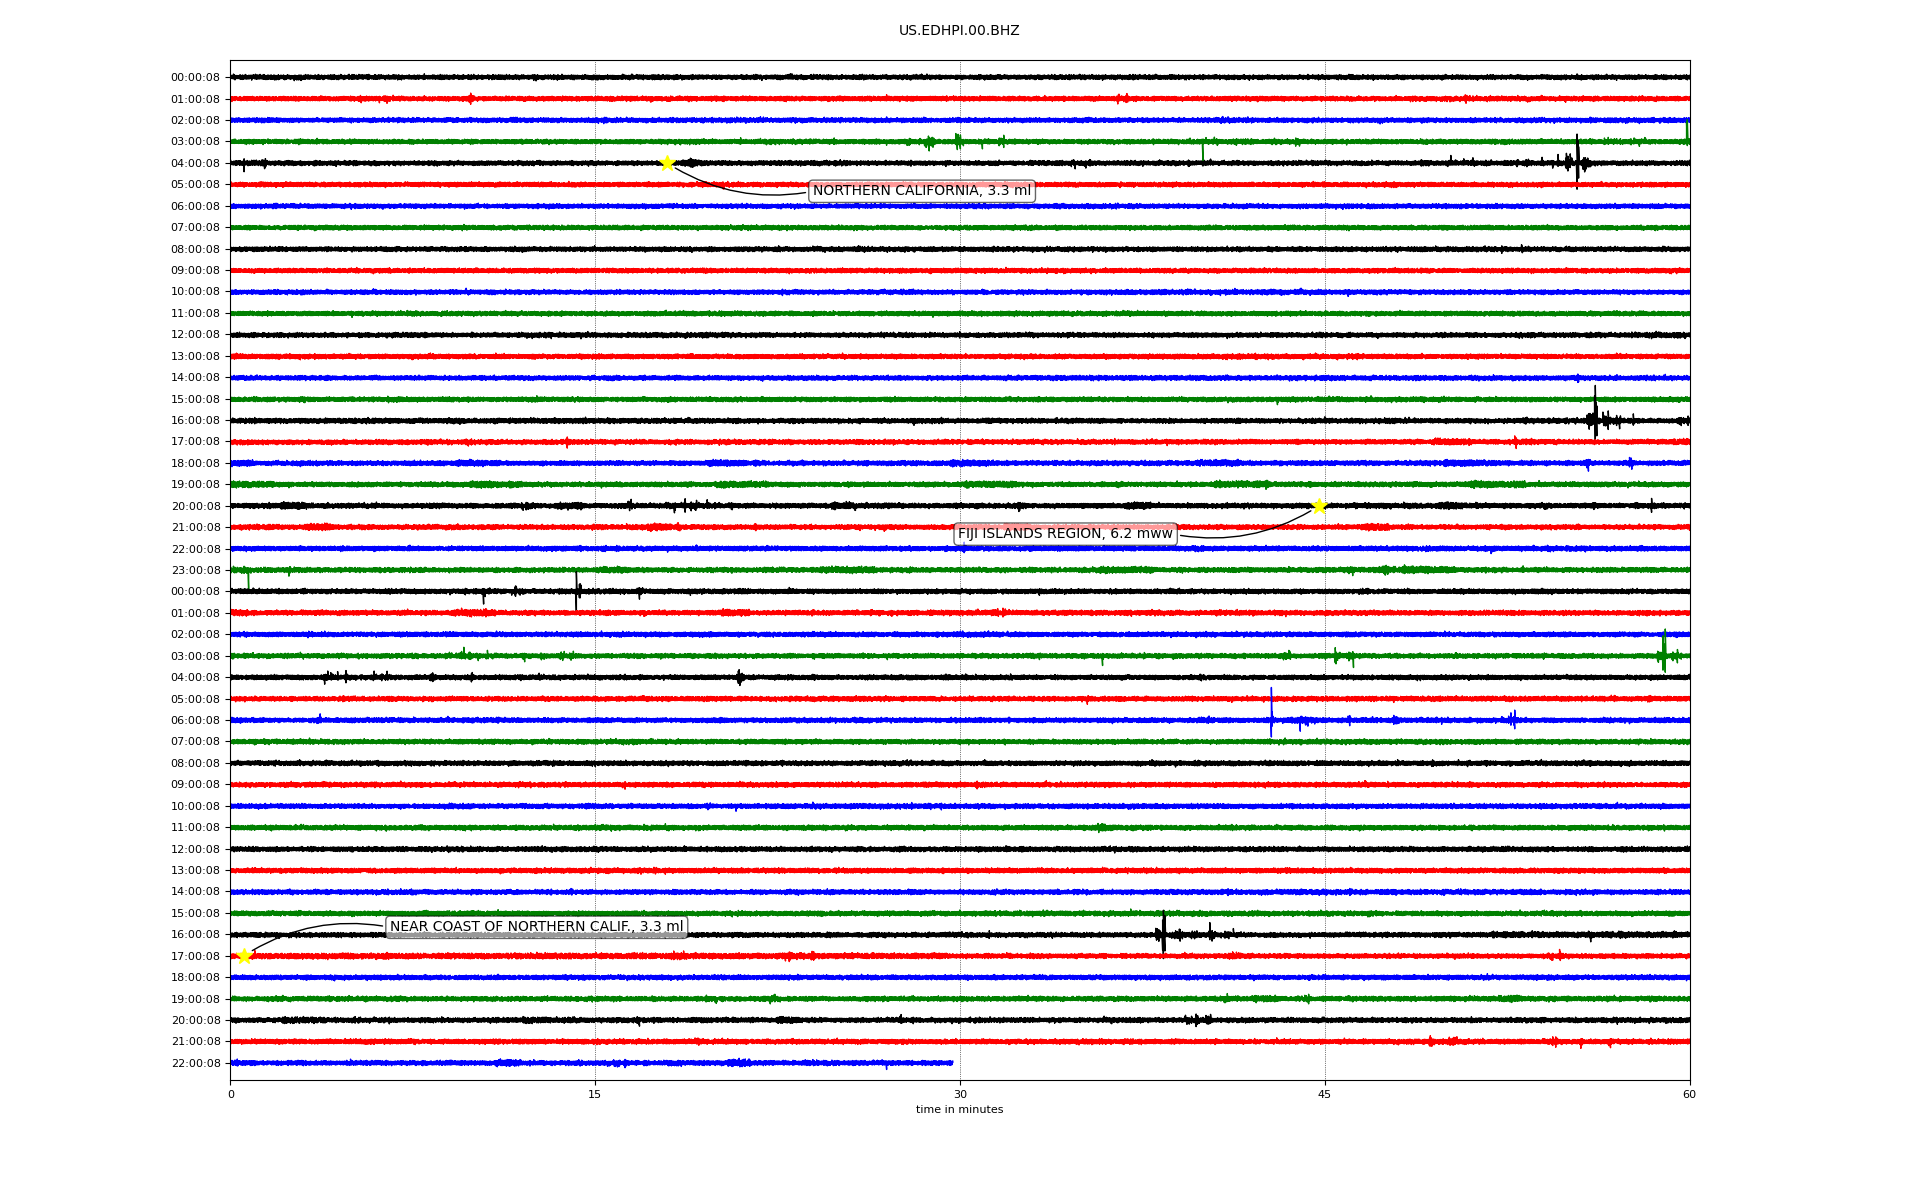Click the green spike on the second 03:00:08 trace
The height and width of the screenshot is (1200, 1920).
[1664, 652]
